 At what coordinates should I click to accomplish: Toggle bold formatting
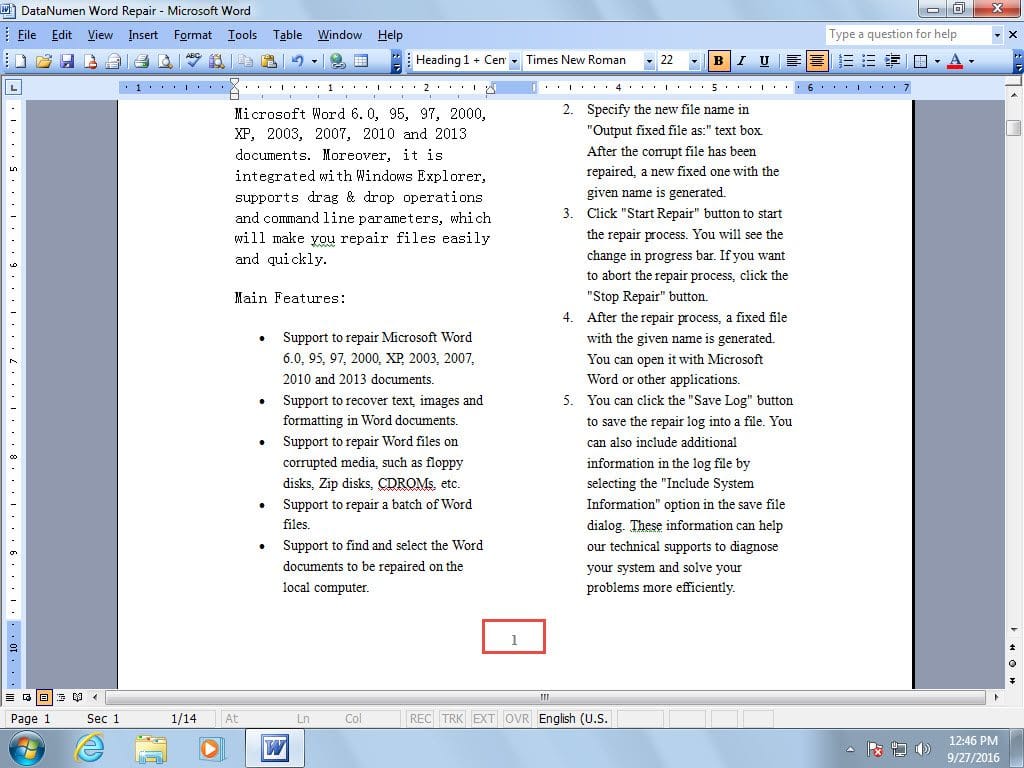[718, 60]
